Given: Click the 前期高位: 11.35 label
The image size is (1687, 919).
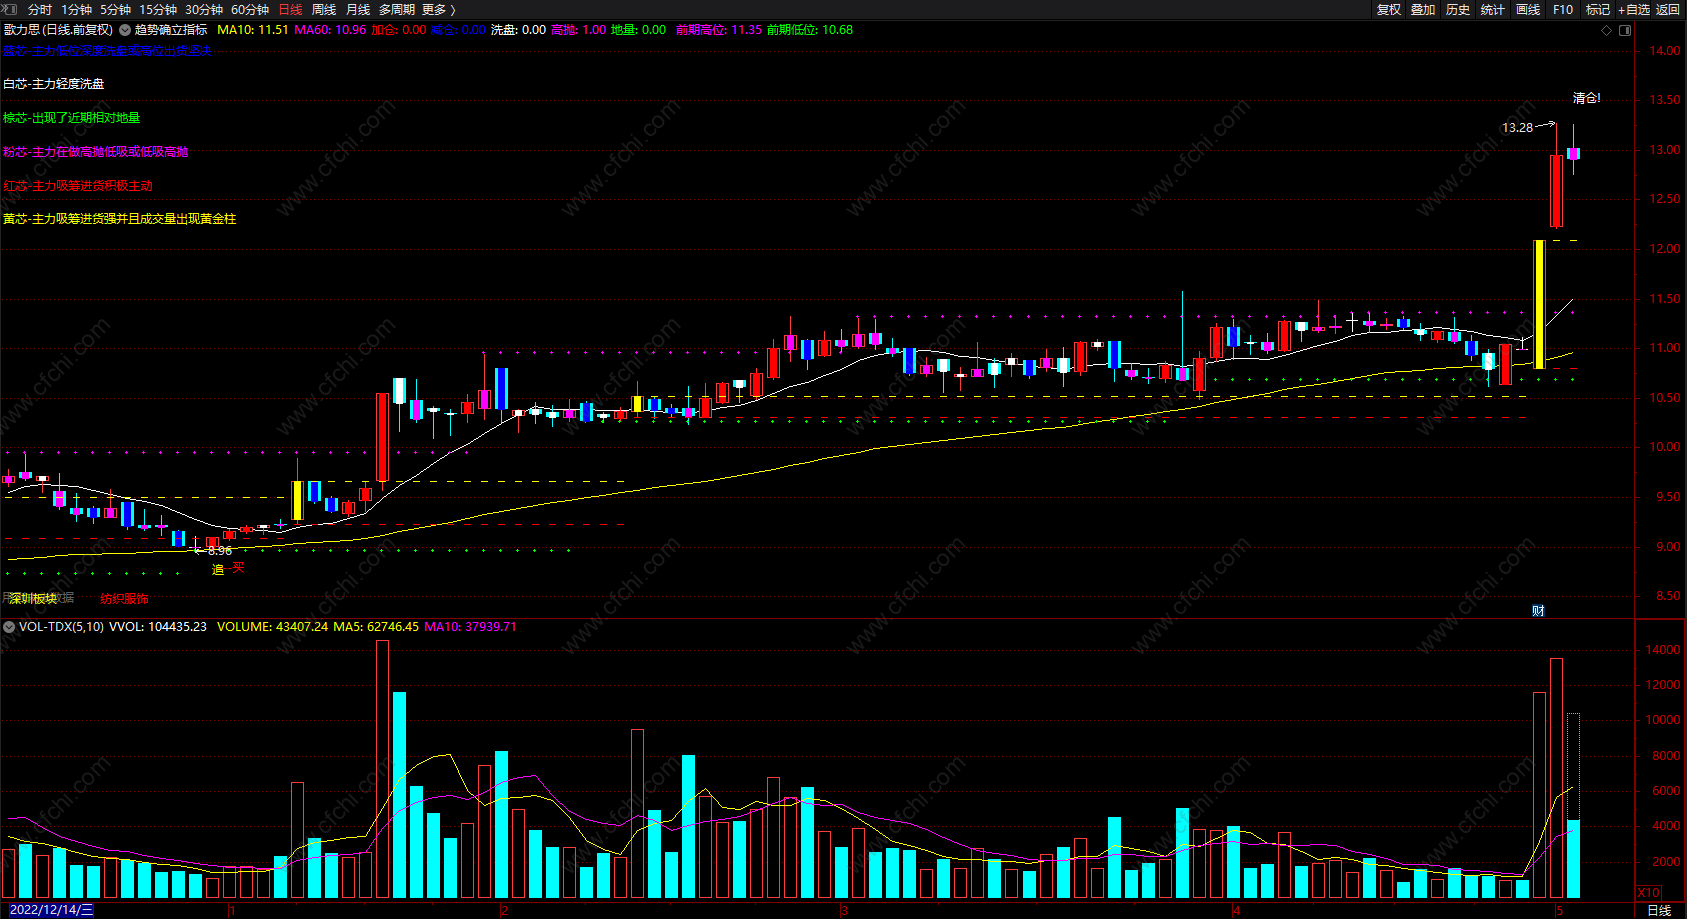Looking at the screenshot, I should click(x=718, y=30).
